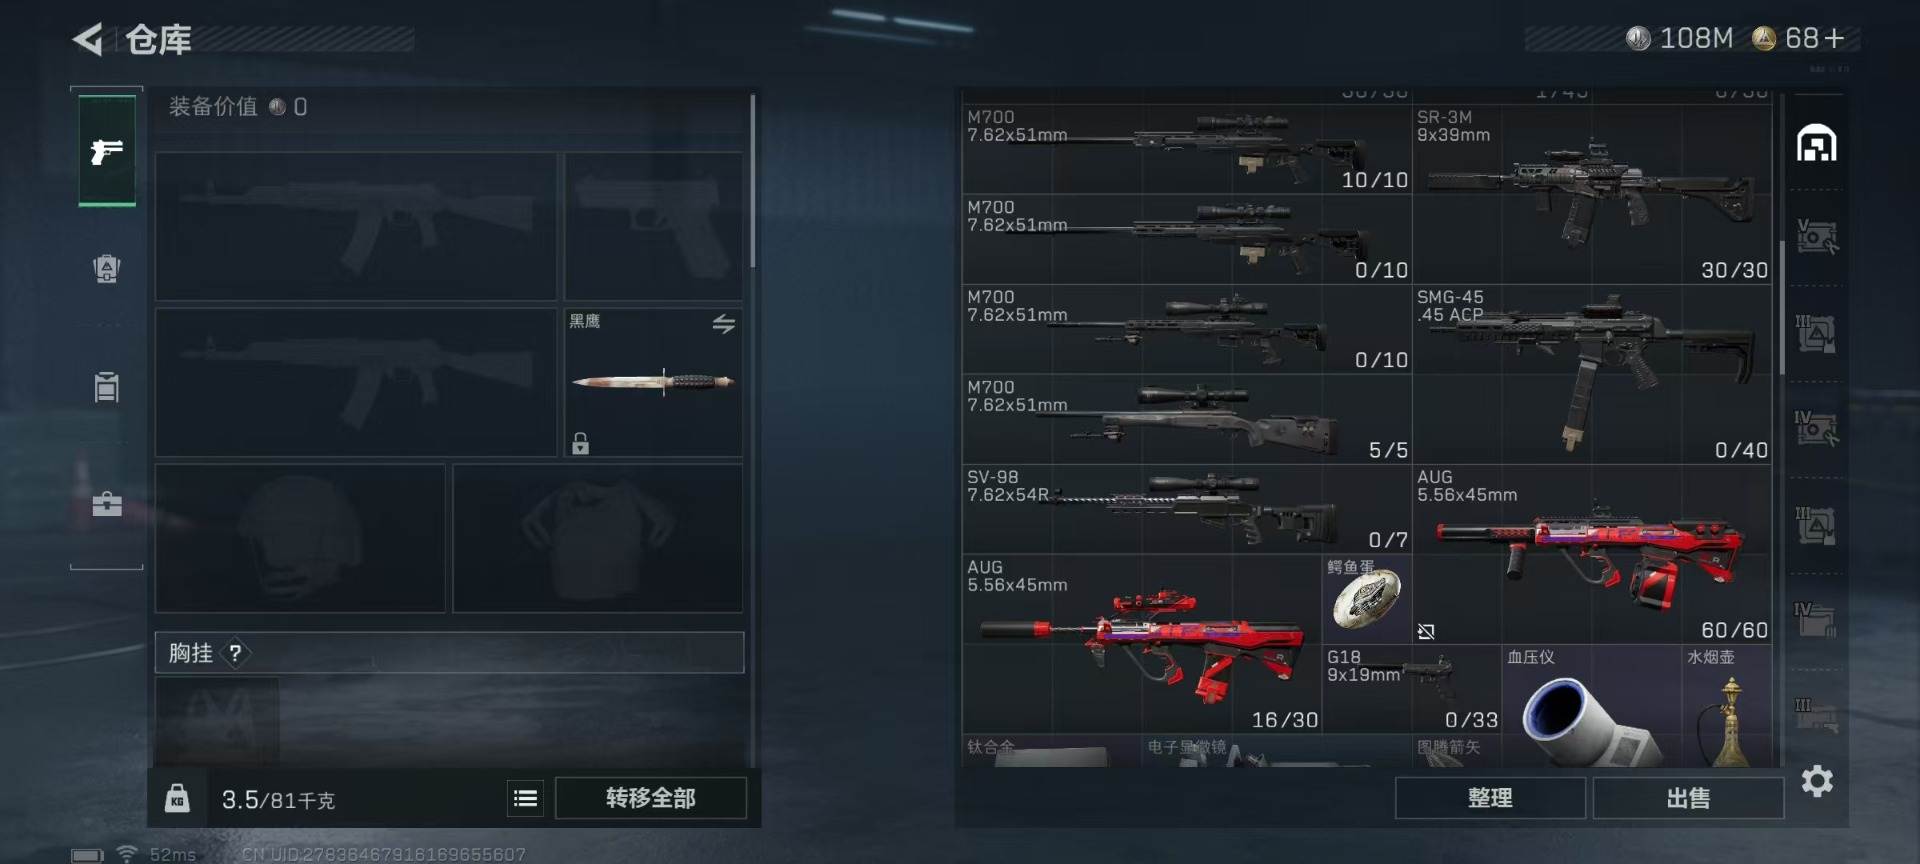Open chest rig help question mark
The width and height of the screenshot is (1920, 864).
235,653
